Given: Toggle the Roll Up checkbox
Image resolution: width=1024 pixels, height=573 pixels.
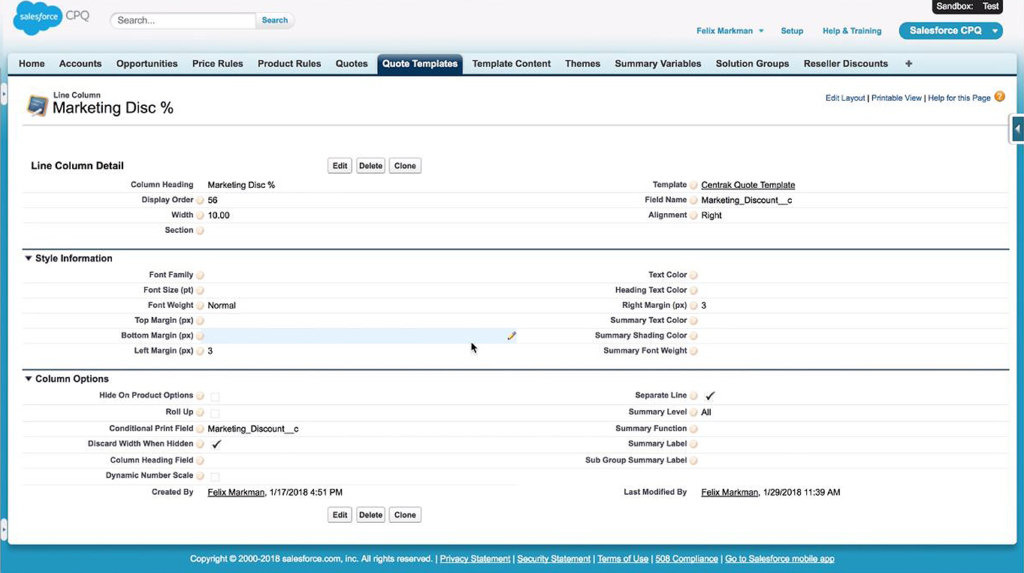Looking at the screenshot, I should point(215,413).
